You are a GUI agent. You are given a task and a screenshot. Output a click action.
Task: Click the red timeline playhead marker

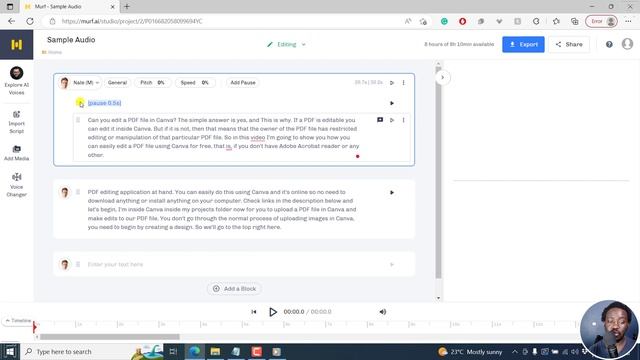[35, 327]
